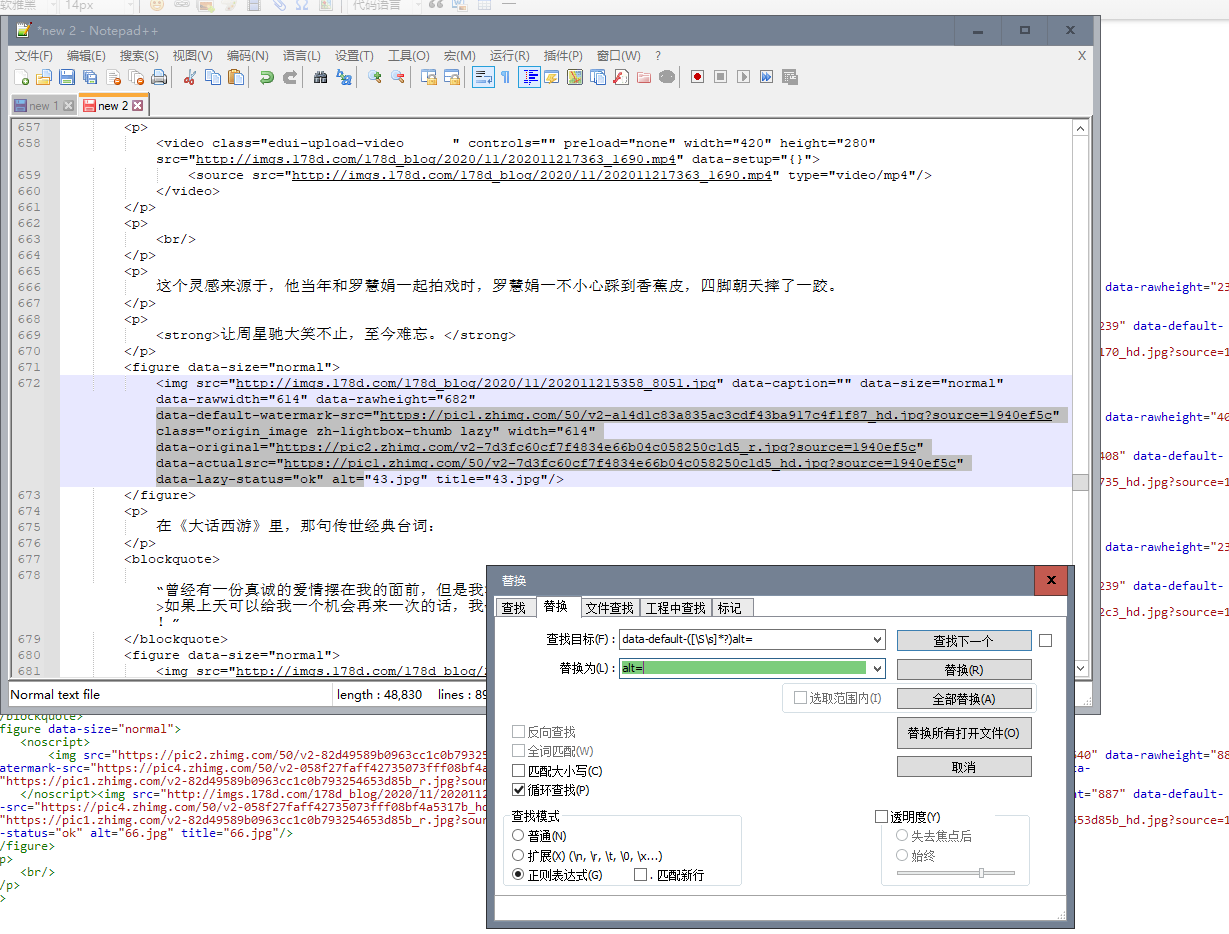Expand the 查找目标 combo box dropdown arrow
This screenshot has width=1229, height=934.
click(877, 638)
